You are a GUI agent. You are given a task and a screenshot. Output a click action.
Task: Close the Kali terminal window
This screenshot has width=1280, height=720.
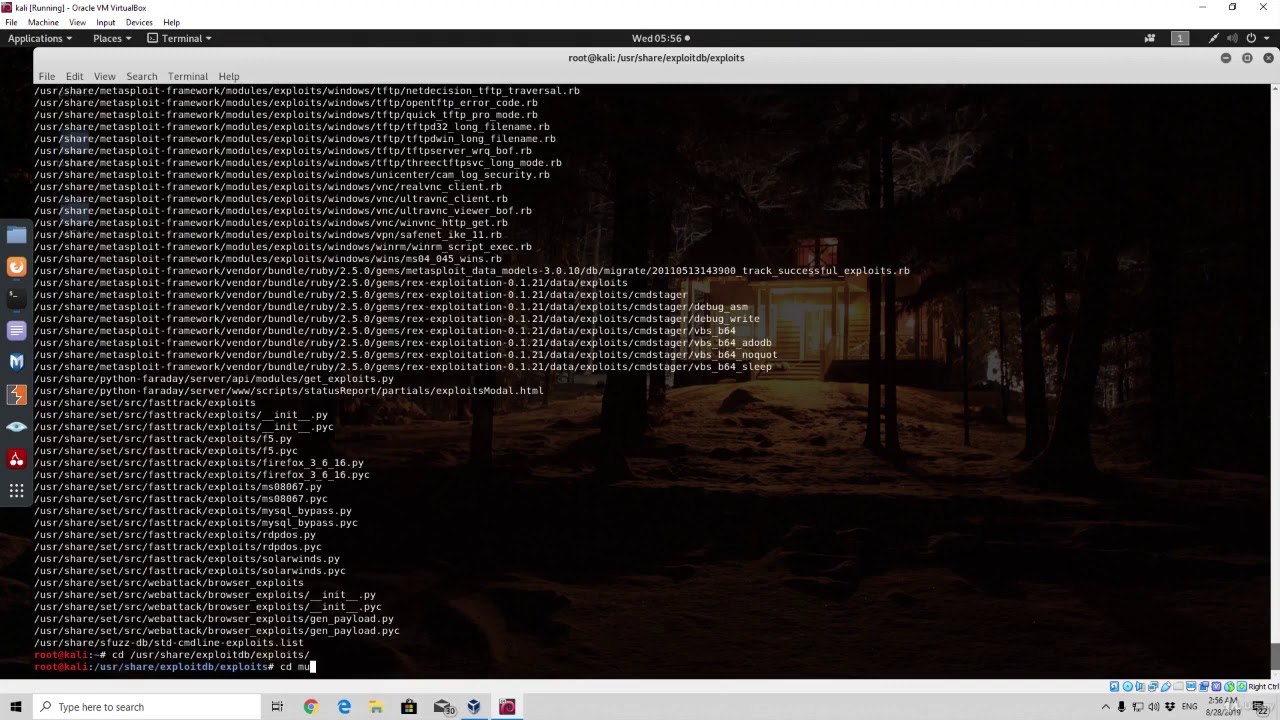coord(1268,58)
